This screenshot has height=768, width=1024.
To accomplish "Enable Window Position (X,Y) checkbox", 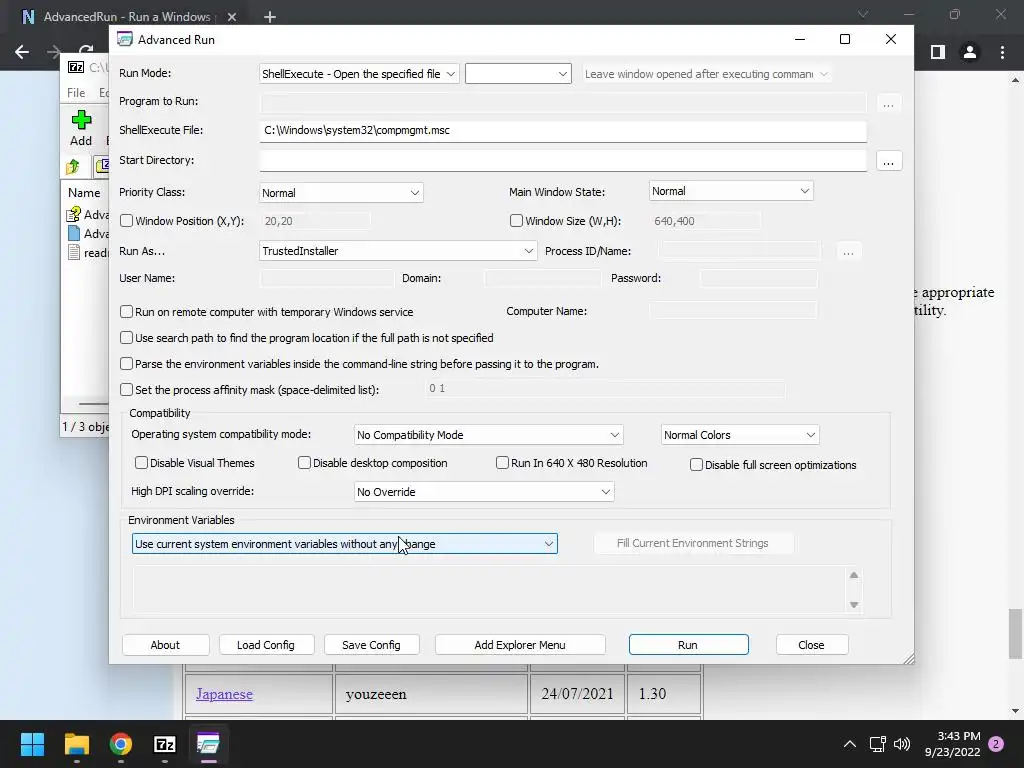I will coord(127,221).
